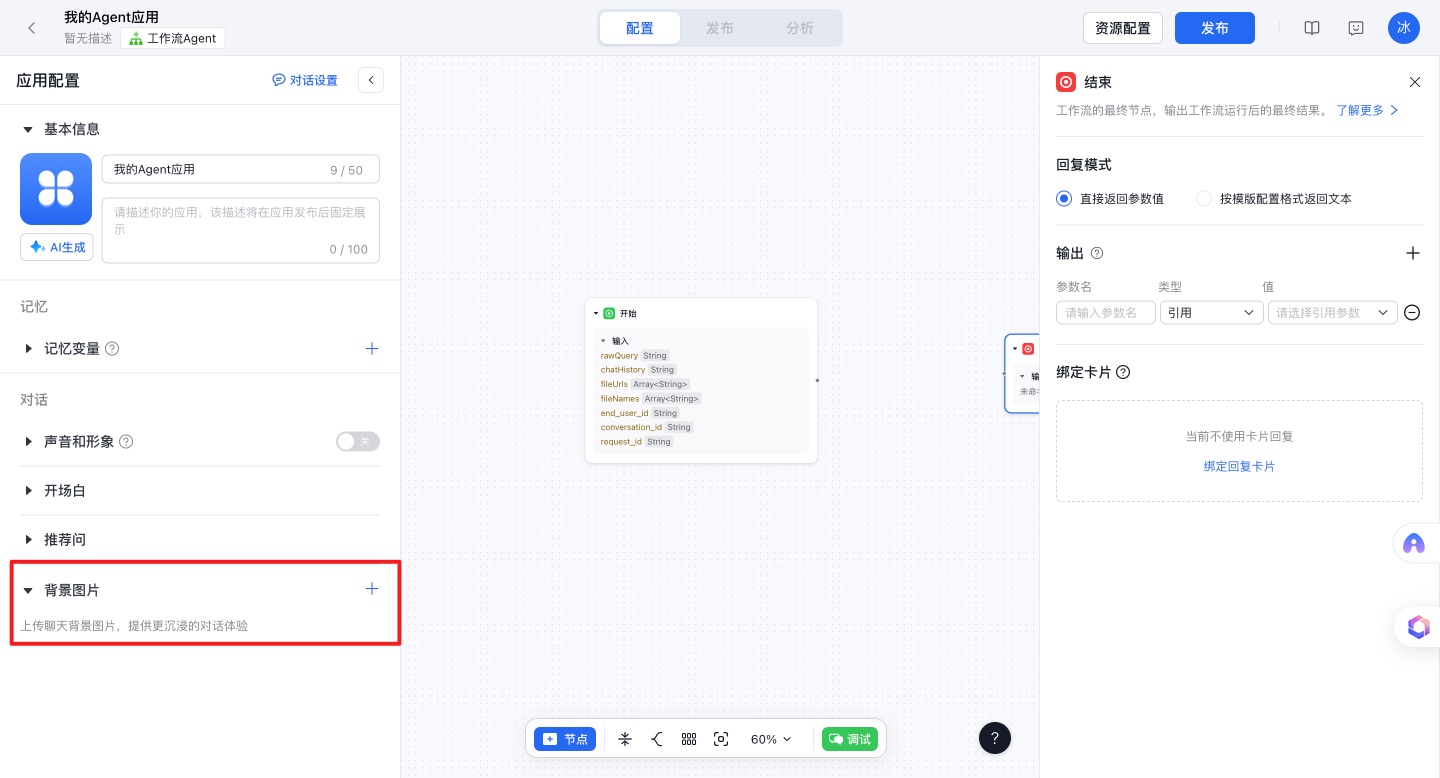Collapse the 基本信息 section
Image resolution: width=1440 pixels, height=778 pixels.
coord(28,129)
